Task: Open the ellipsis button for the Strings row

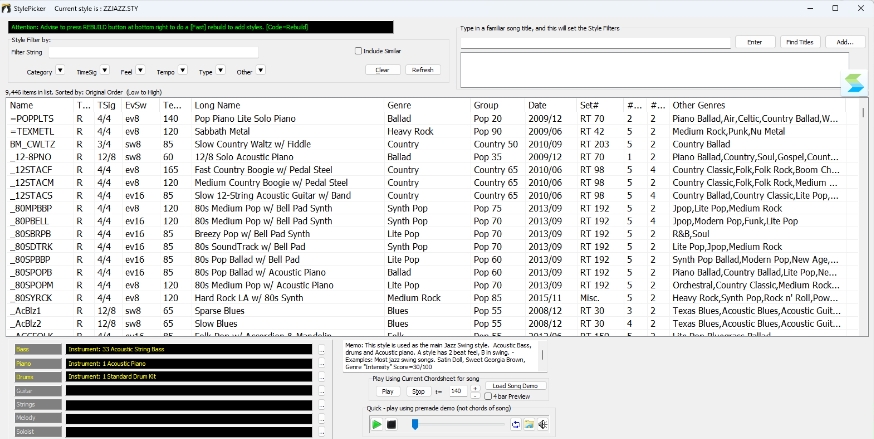Action: pyautogui.click(x=322, y=405)
